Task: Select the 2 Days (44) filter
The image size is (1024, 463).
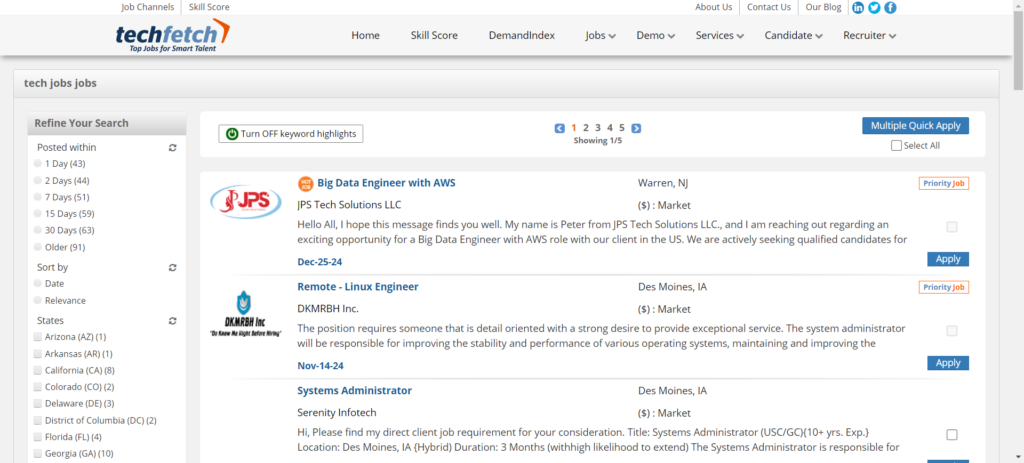Action: (39, 181)
